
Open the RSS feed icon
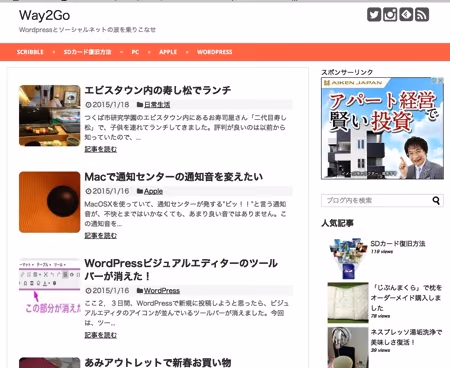[422, 15]
